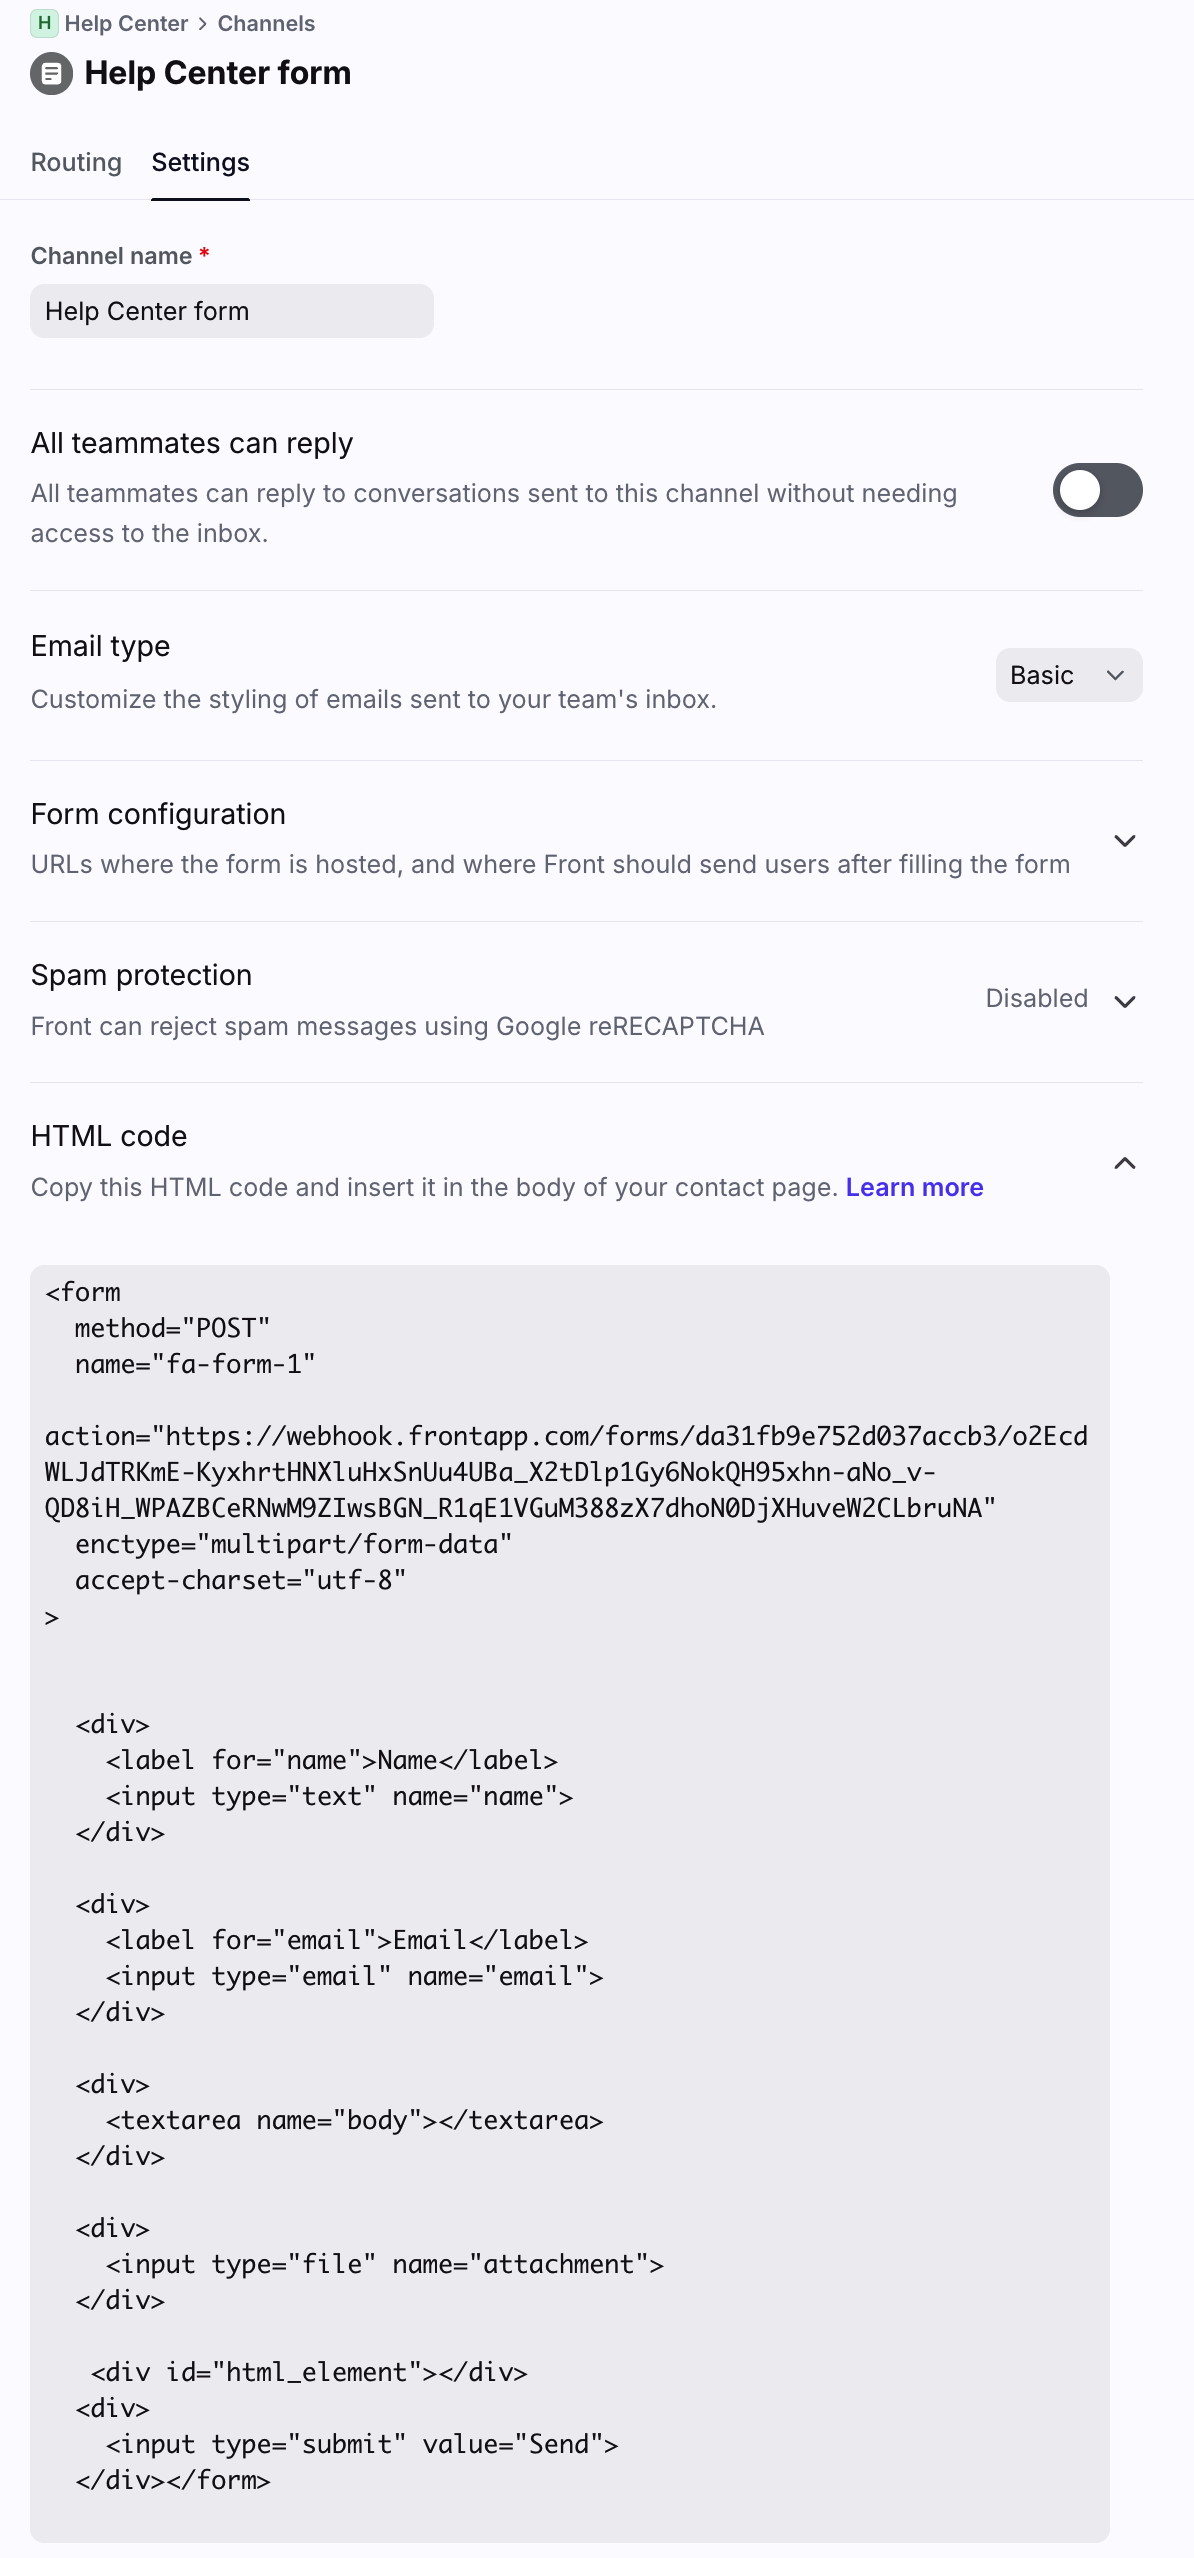1194x2558 pixels.
Task: Expand Spam protection with its chevron
Action: (x=1124, y=1001)
